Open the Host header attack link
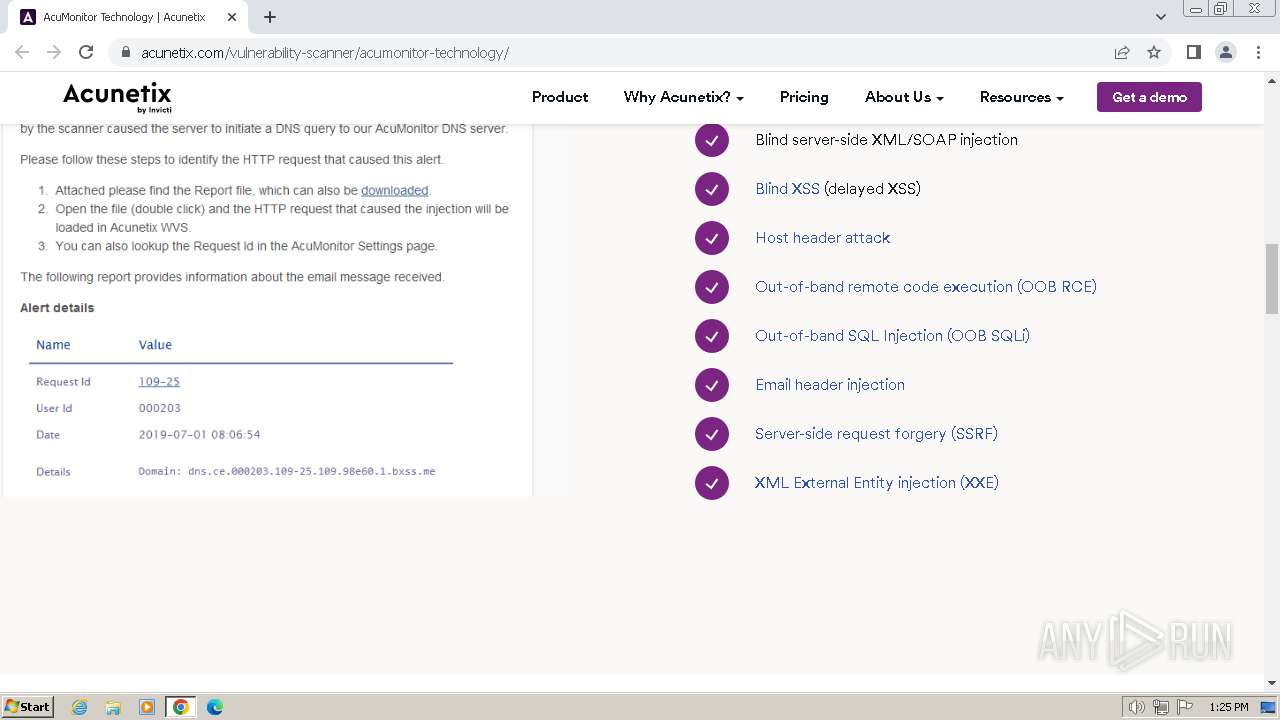 pyautogui.click(x=822, y=238)
